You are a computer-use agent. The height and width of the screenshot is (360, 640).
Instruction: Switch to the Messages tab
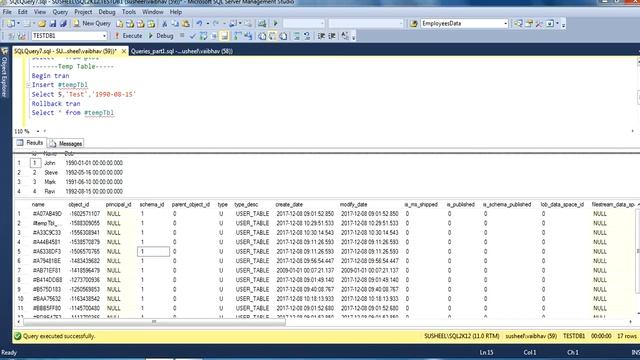(x=66, y=144)
